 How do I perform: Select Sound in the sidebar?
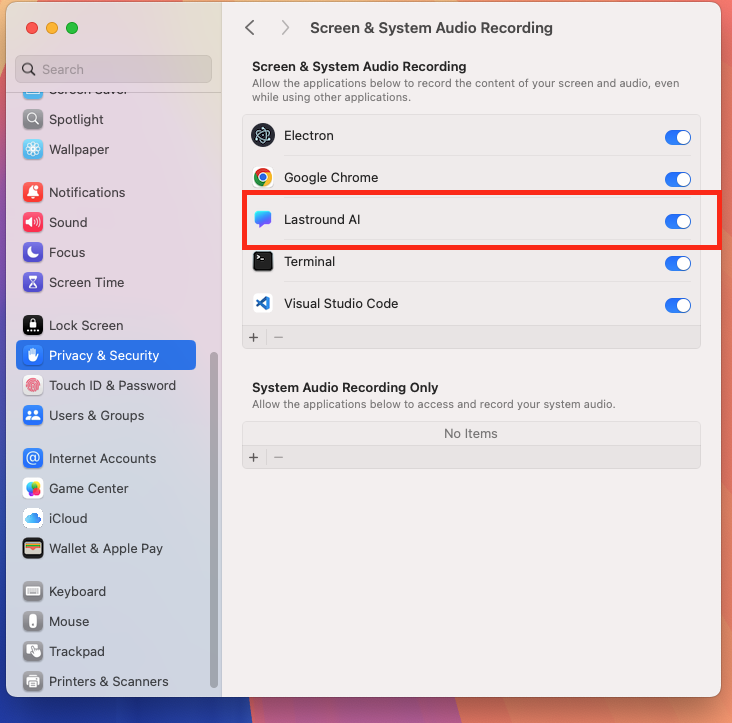pyautogui.click(x=68, y=222)
